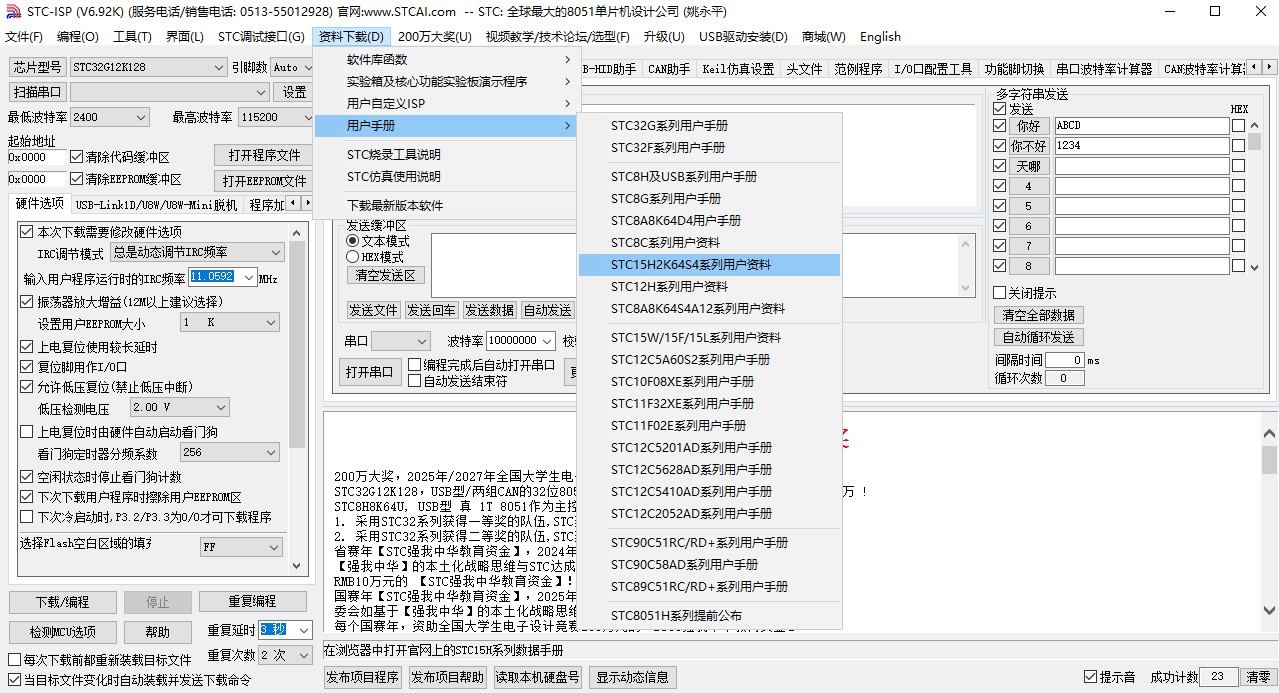Click 检测MCU选项 button
The height and width of the screenshot is (693, 1279).
click(61, 632)
